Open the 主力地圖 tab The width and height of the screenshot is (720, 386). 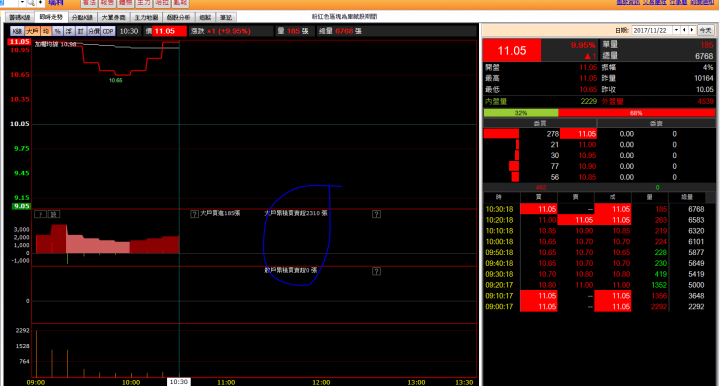(x=146, y=17)
